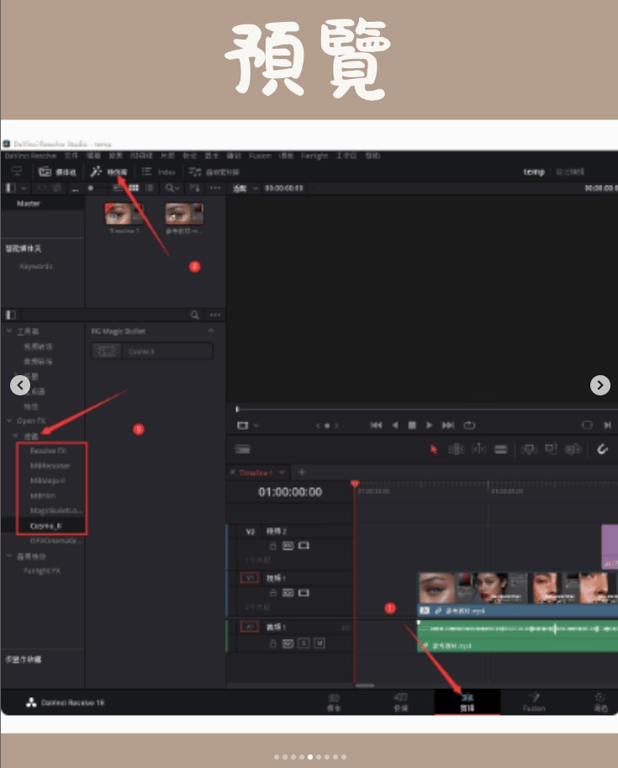Click the timeline horizontal scrollbar
This screenshot has width=618, height=768.
click(365, 686)
